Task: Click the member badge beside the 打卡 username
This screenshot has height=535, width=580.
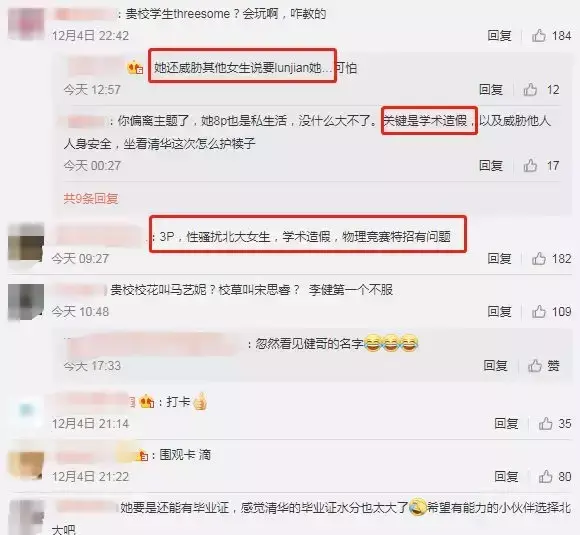Action: [x=146, y=402]
